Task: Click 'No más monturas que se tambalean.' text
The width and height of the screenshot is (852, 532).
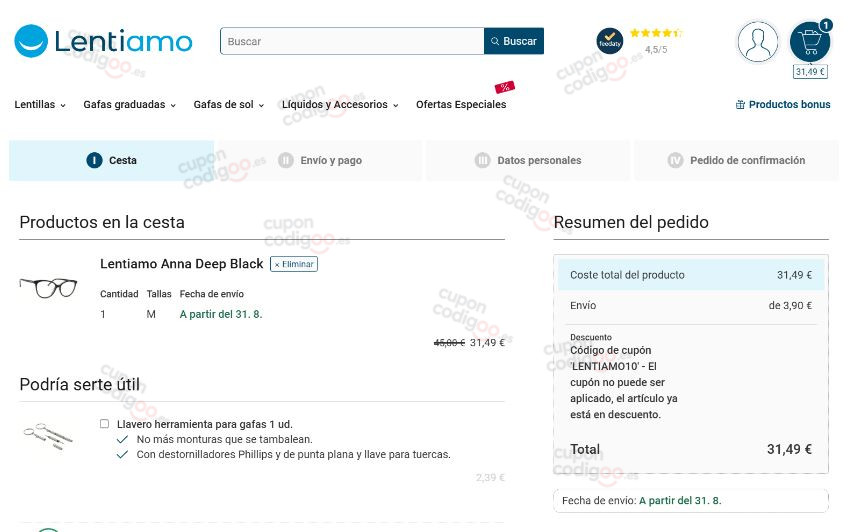Action: coord(224,439)
